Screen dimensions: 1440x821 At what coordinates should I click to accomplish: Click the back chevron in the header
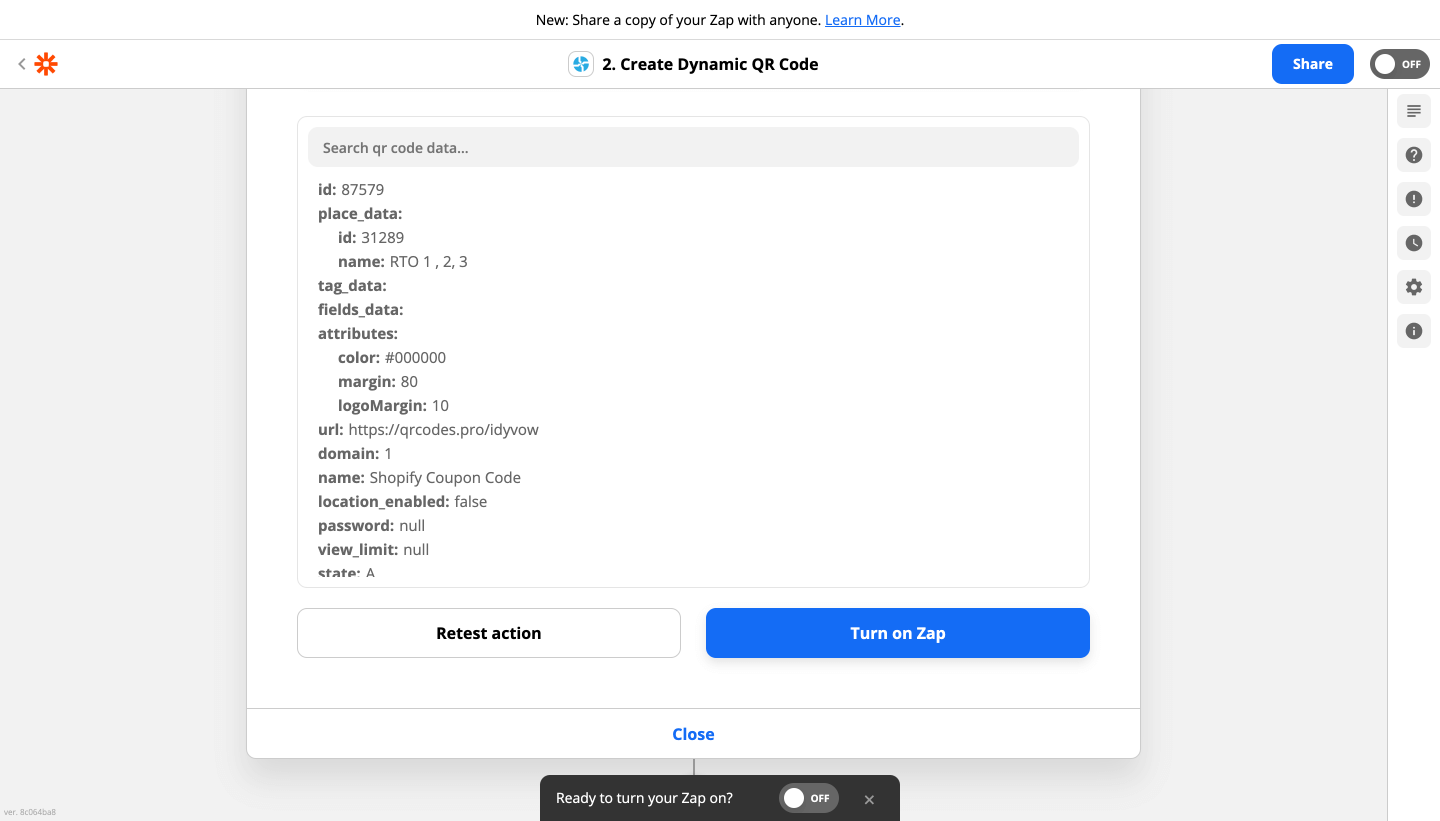click(22, 63)
